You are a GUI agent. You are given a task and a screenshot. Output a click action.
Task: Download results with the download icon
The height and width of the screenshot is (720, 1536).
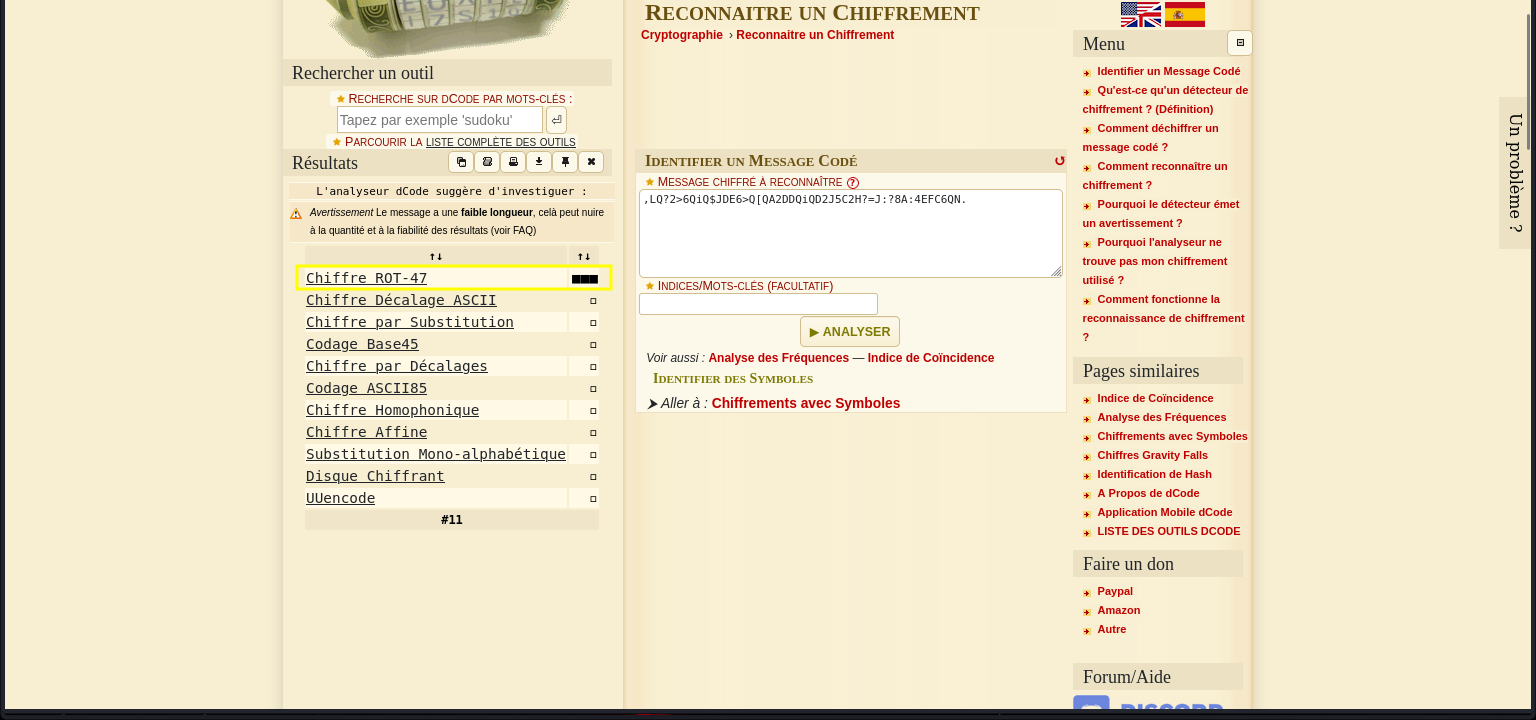click(539, 162)
